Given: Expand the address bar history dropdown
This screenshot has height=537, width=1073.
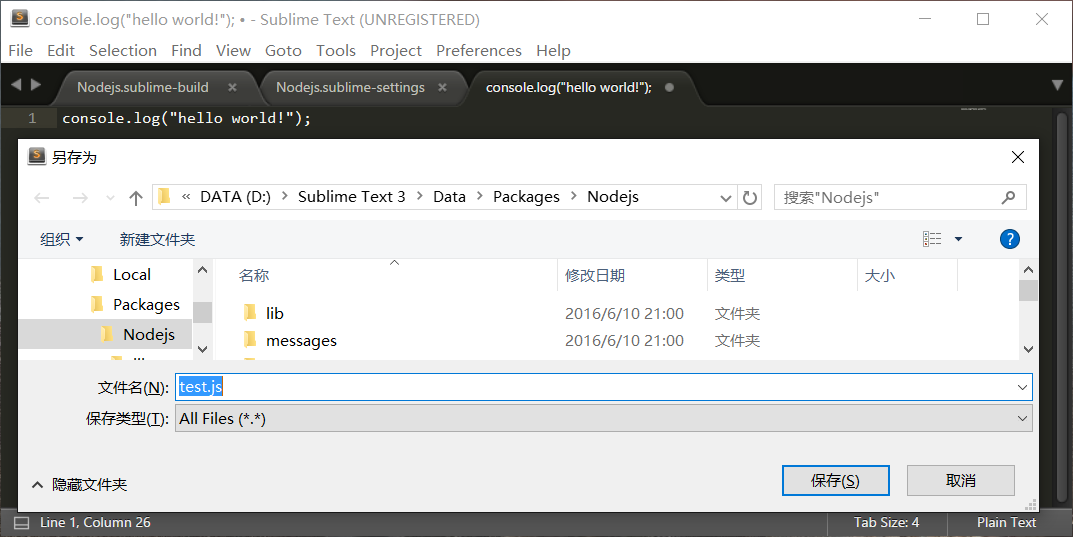Looking at the screenshot, I should pos(726,198).
